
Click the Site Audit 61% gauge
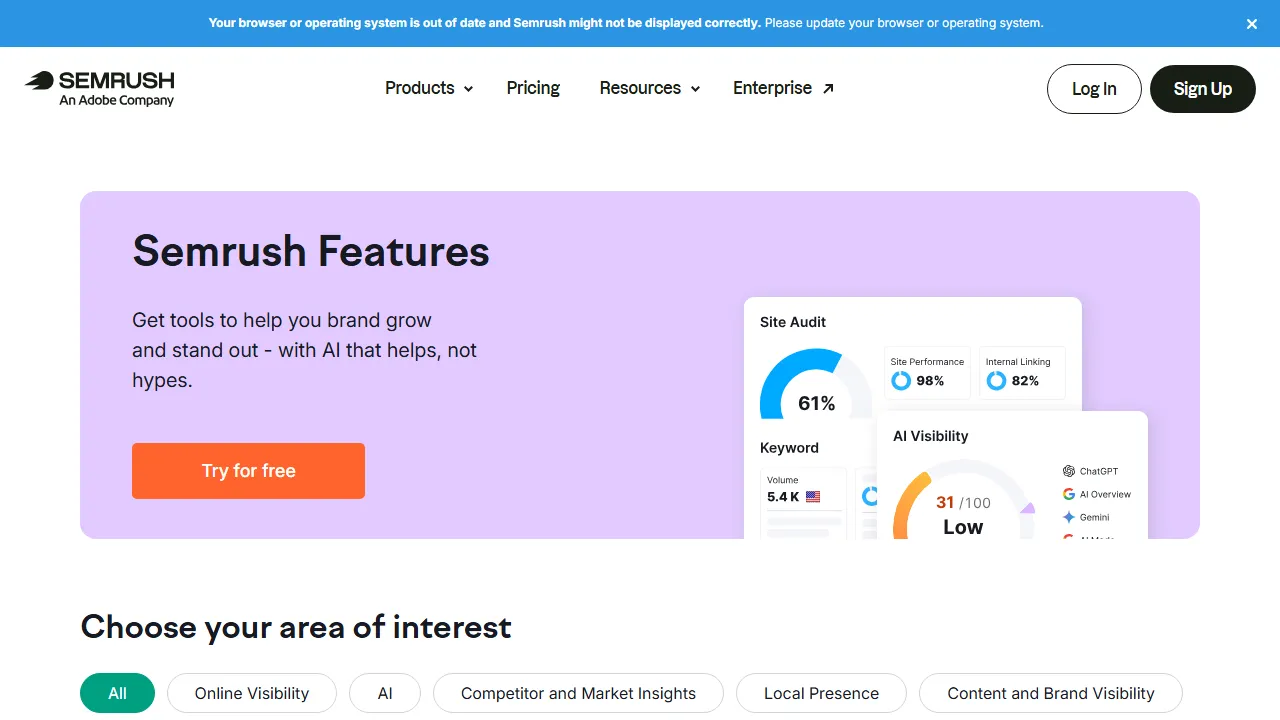[x=816, y=384]
